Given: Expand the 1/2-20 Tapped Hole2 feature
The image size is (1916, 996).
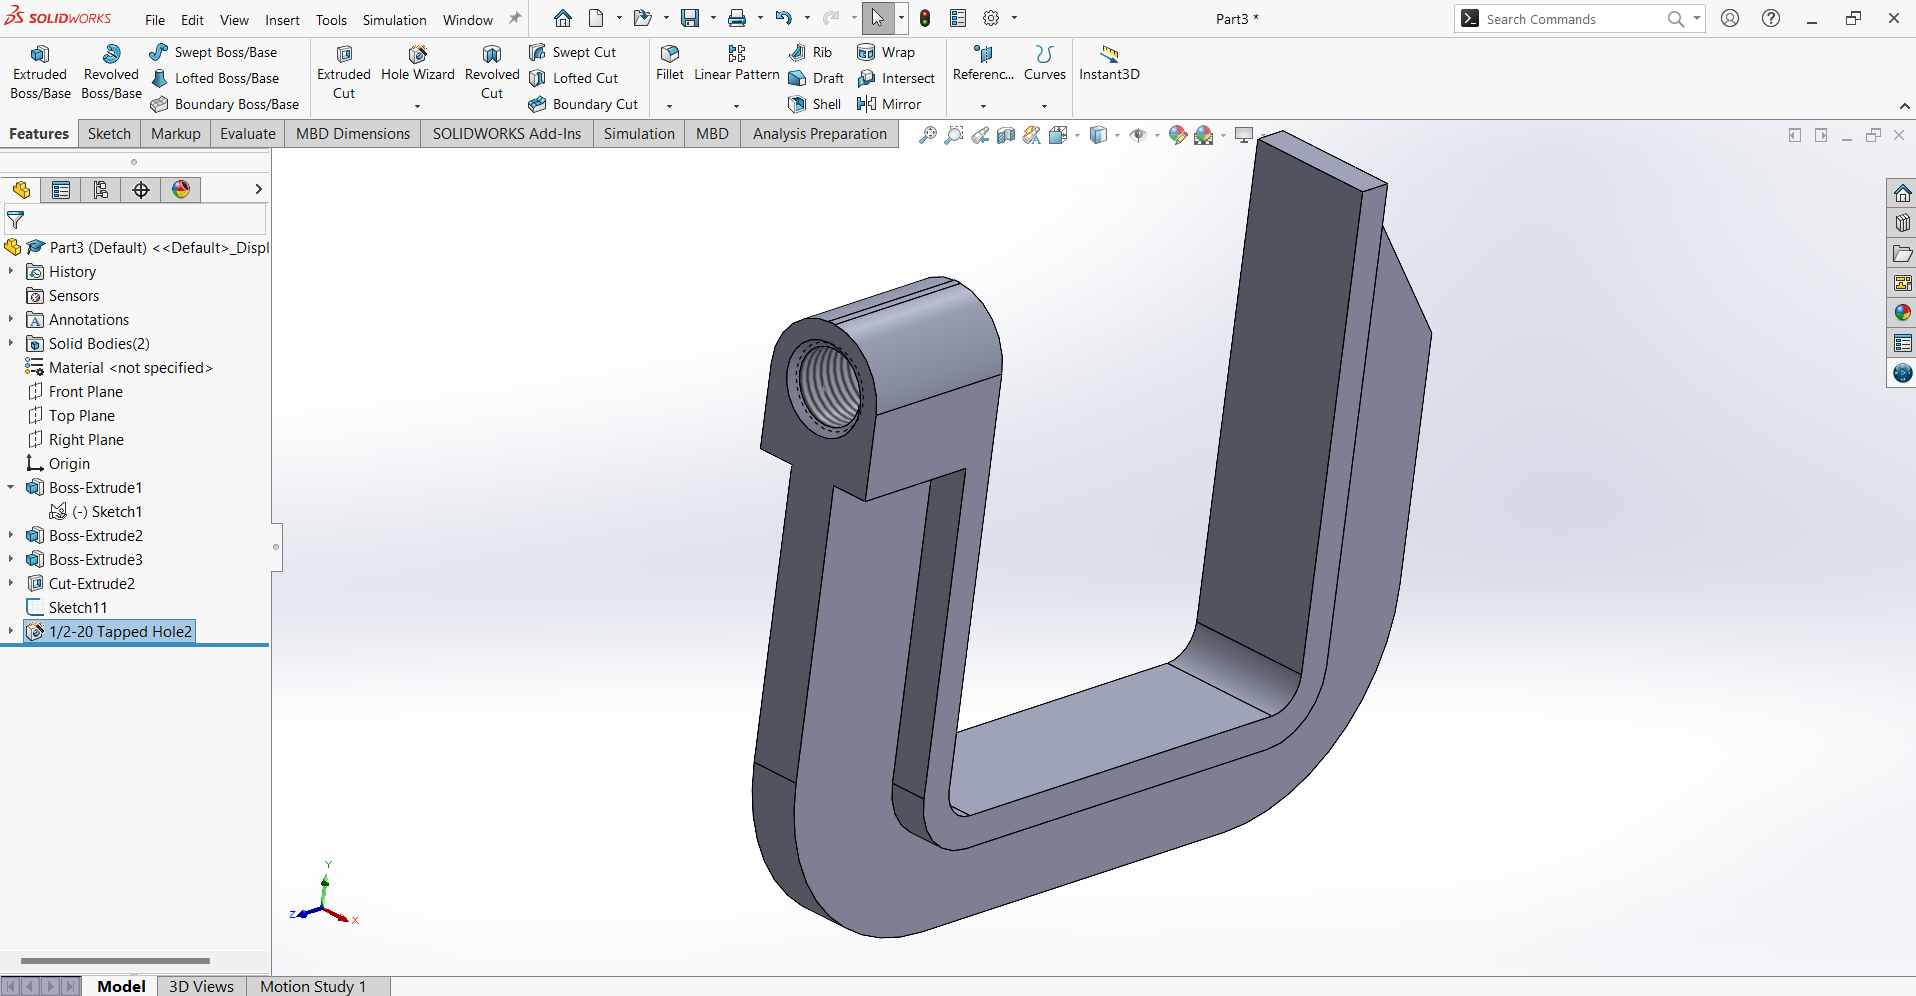Looking at the screenshot, I should coord(11,631).
